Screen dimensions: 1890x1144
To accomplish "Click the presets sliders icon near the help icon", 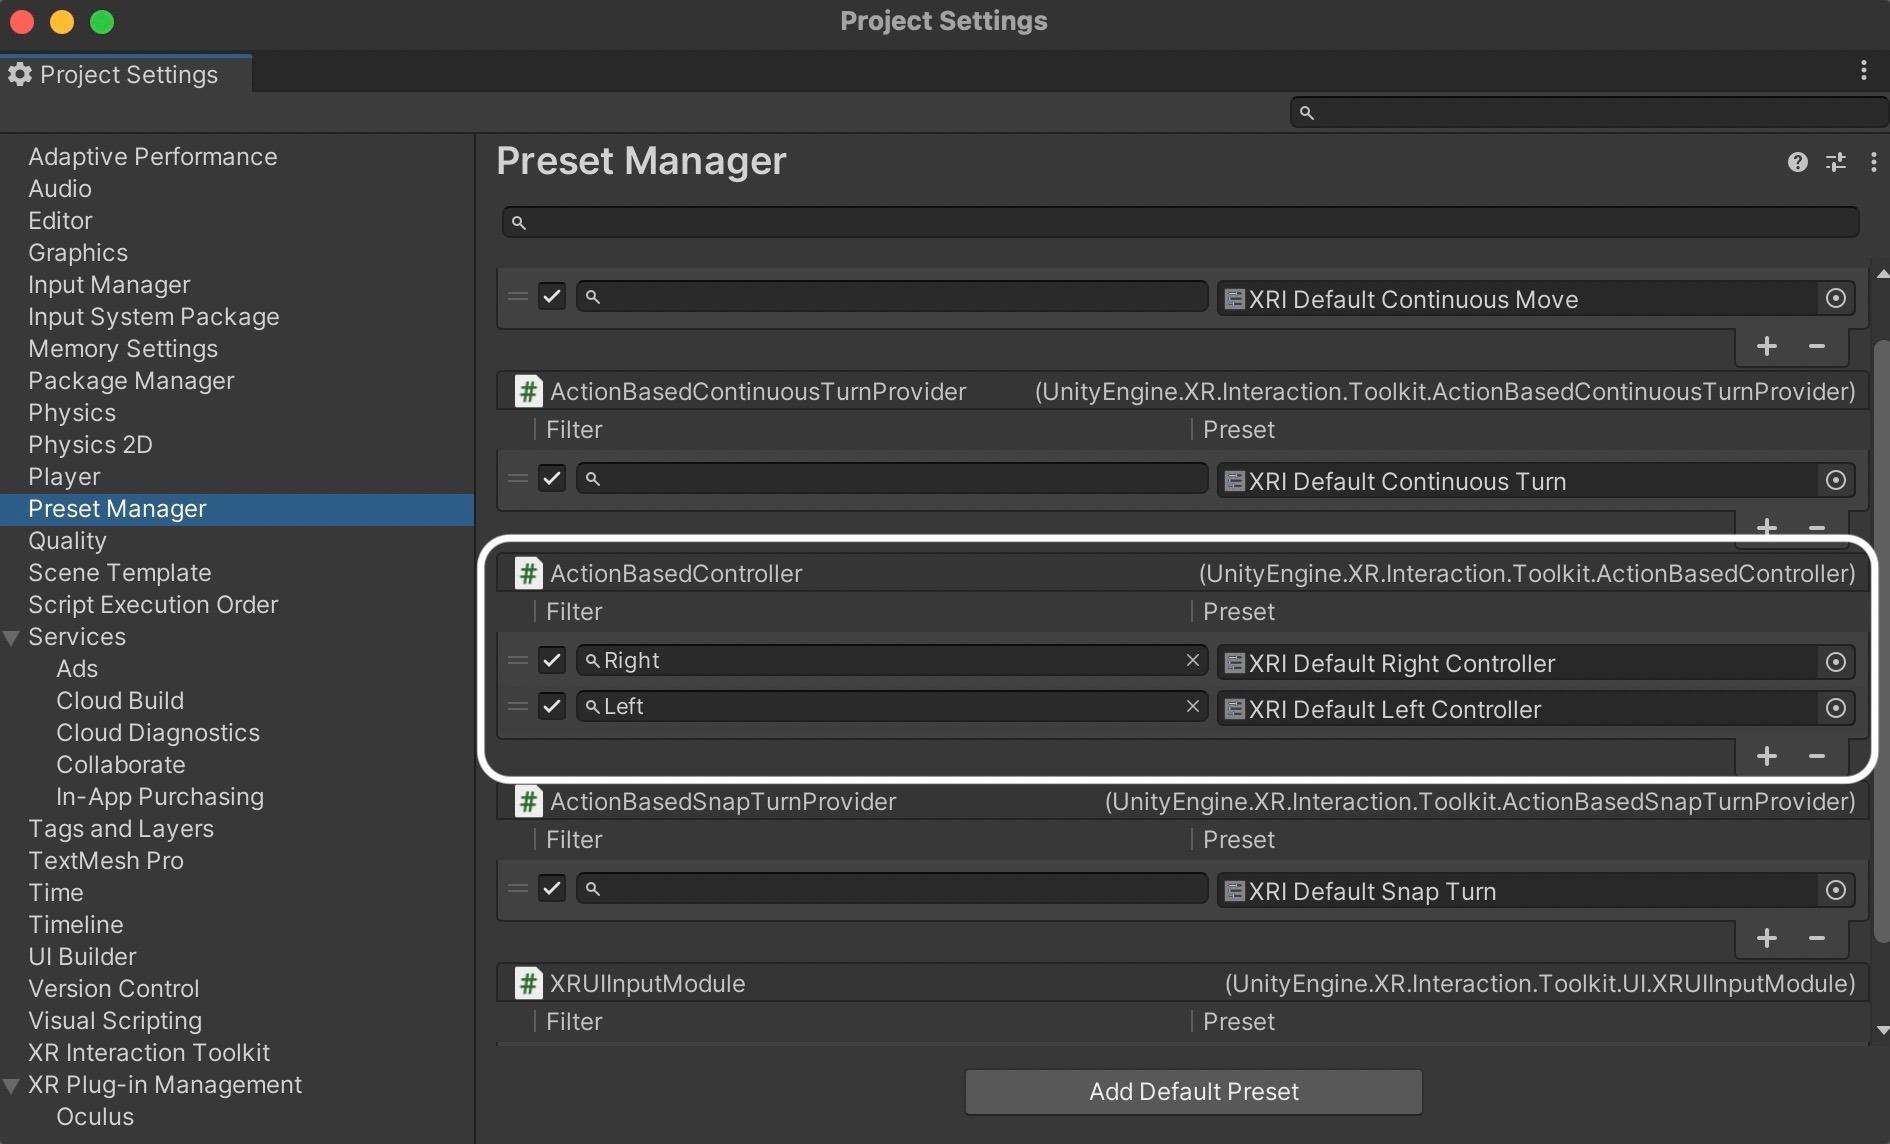I will coord(1838,161).
